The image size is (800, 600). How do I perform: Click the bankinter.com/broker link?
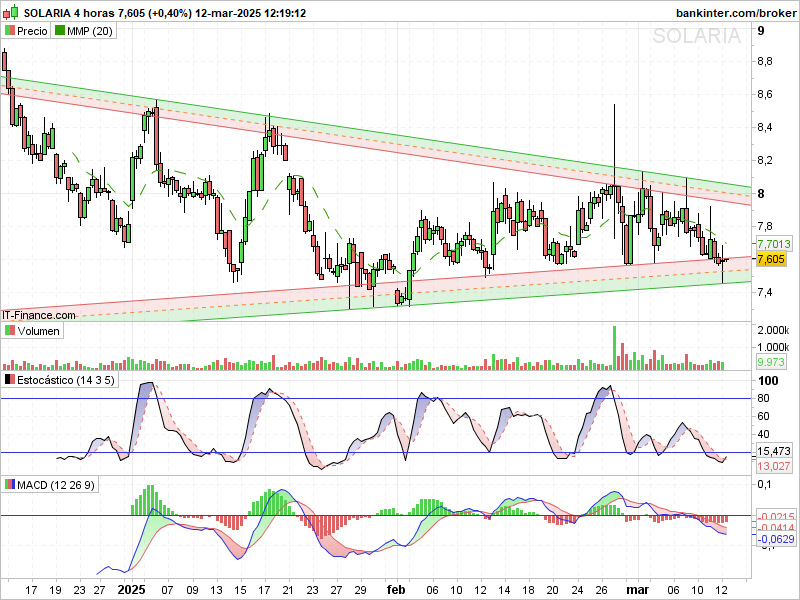(x=736, y=13)
